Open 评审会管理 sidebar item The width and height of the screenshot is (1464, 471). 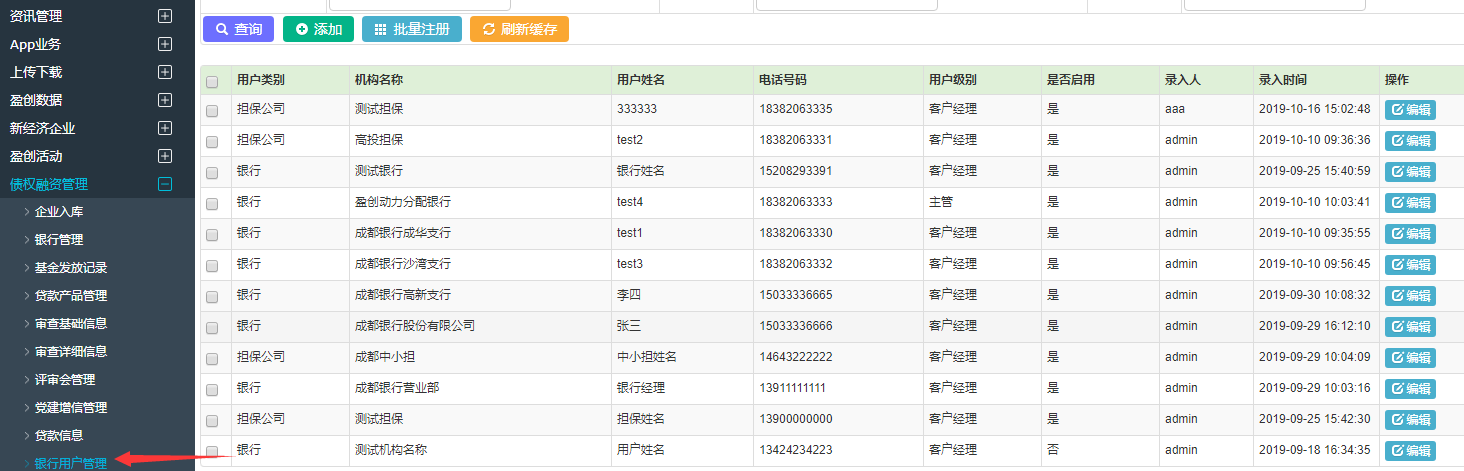65,380
